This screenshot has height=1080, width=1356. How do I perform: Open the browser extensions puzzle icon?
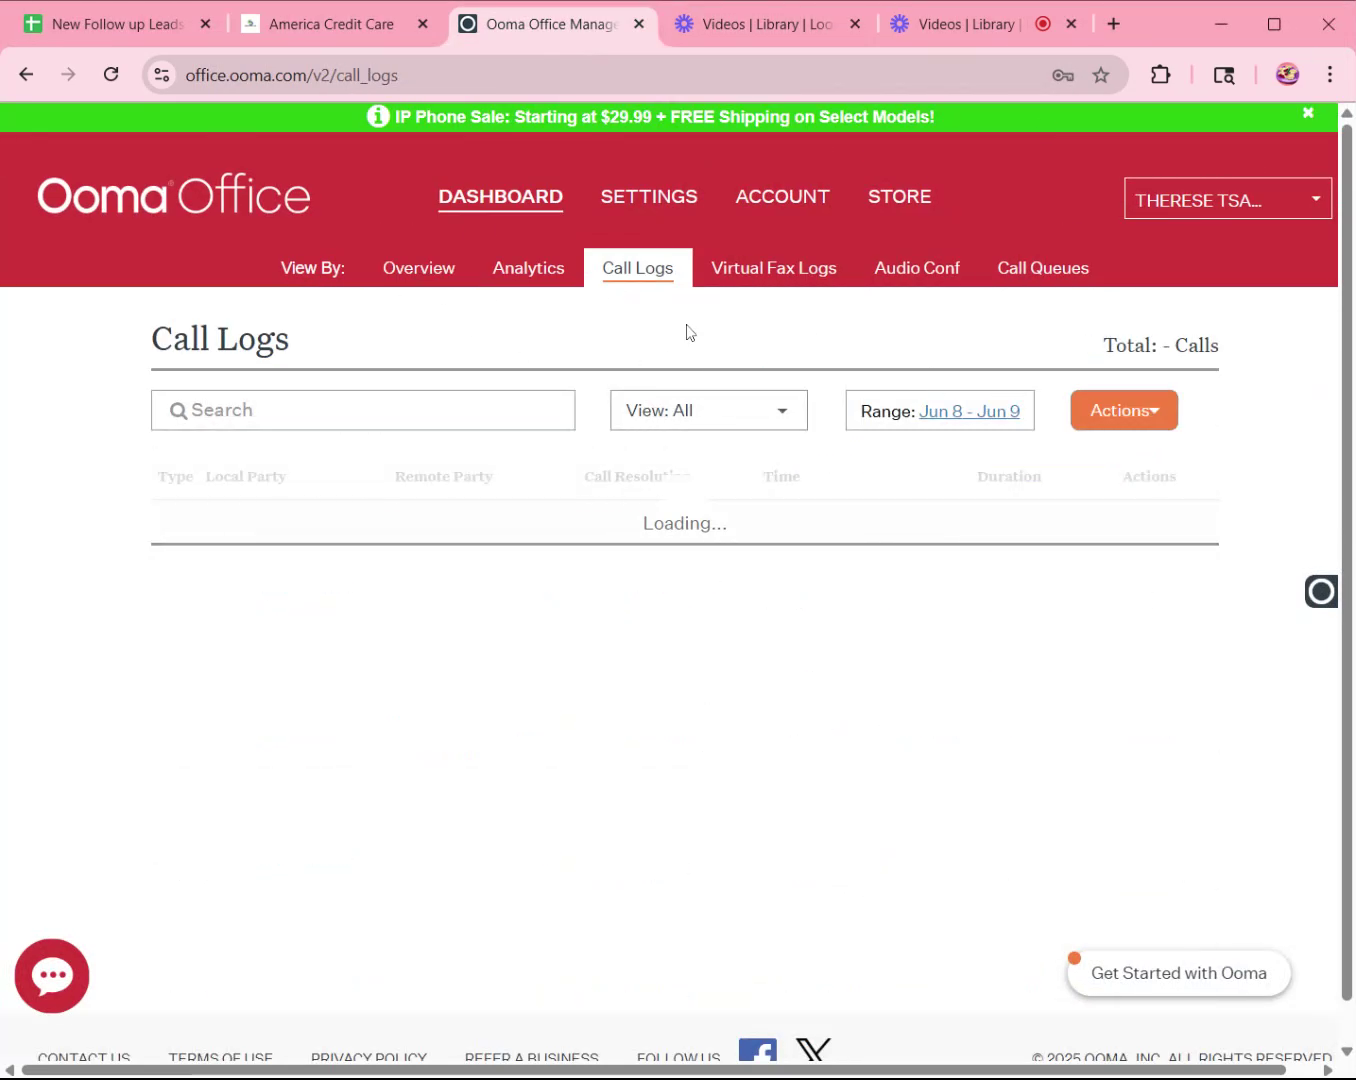1161,75
